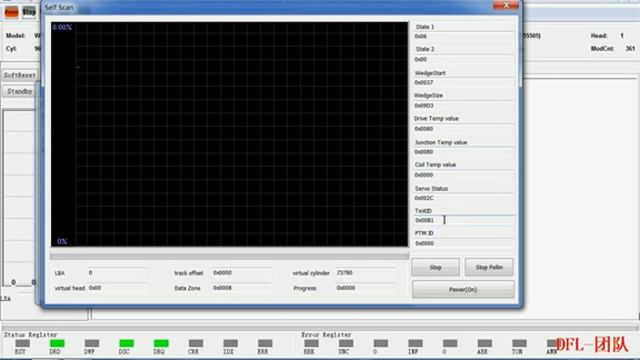Click the Drive Temp value field
The width and height of the screenshot is (640, 360).
tap(464, 129)
